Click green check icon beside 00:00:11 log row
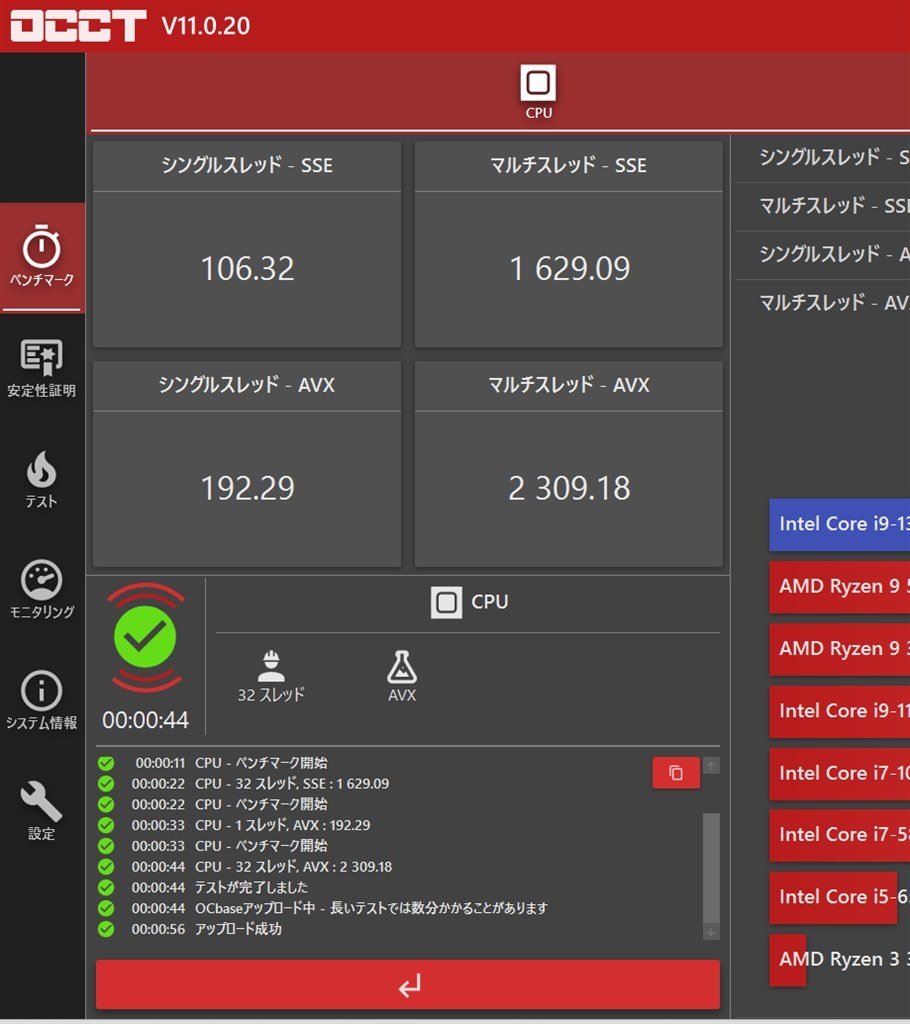The image size is (910, 1024). (106, 763)
